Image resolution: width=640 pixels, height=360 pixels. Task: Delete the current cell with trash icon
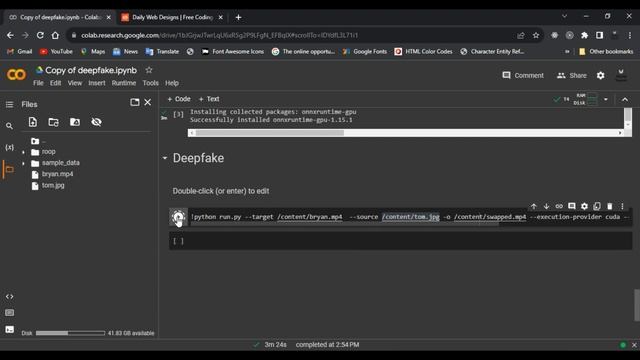pyautogui.click(x=609, y=206)
